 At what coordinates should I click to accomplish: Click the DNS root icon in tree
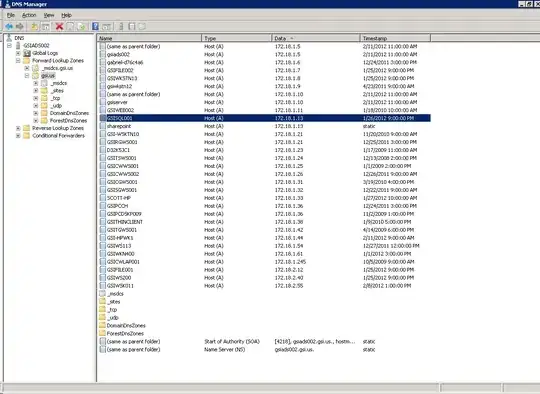pos(9,38)
